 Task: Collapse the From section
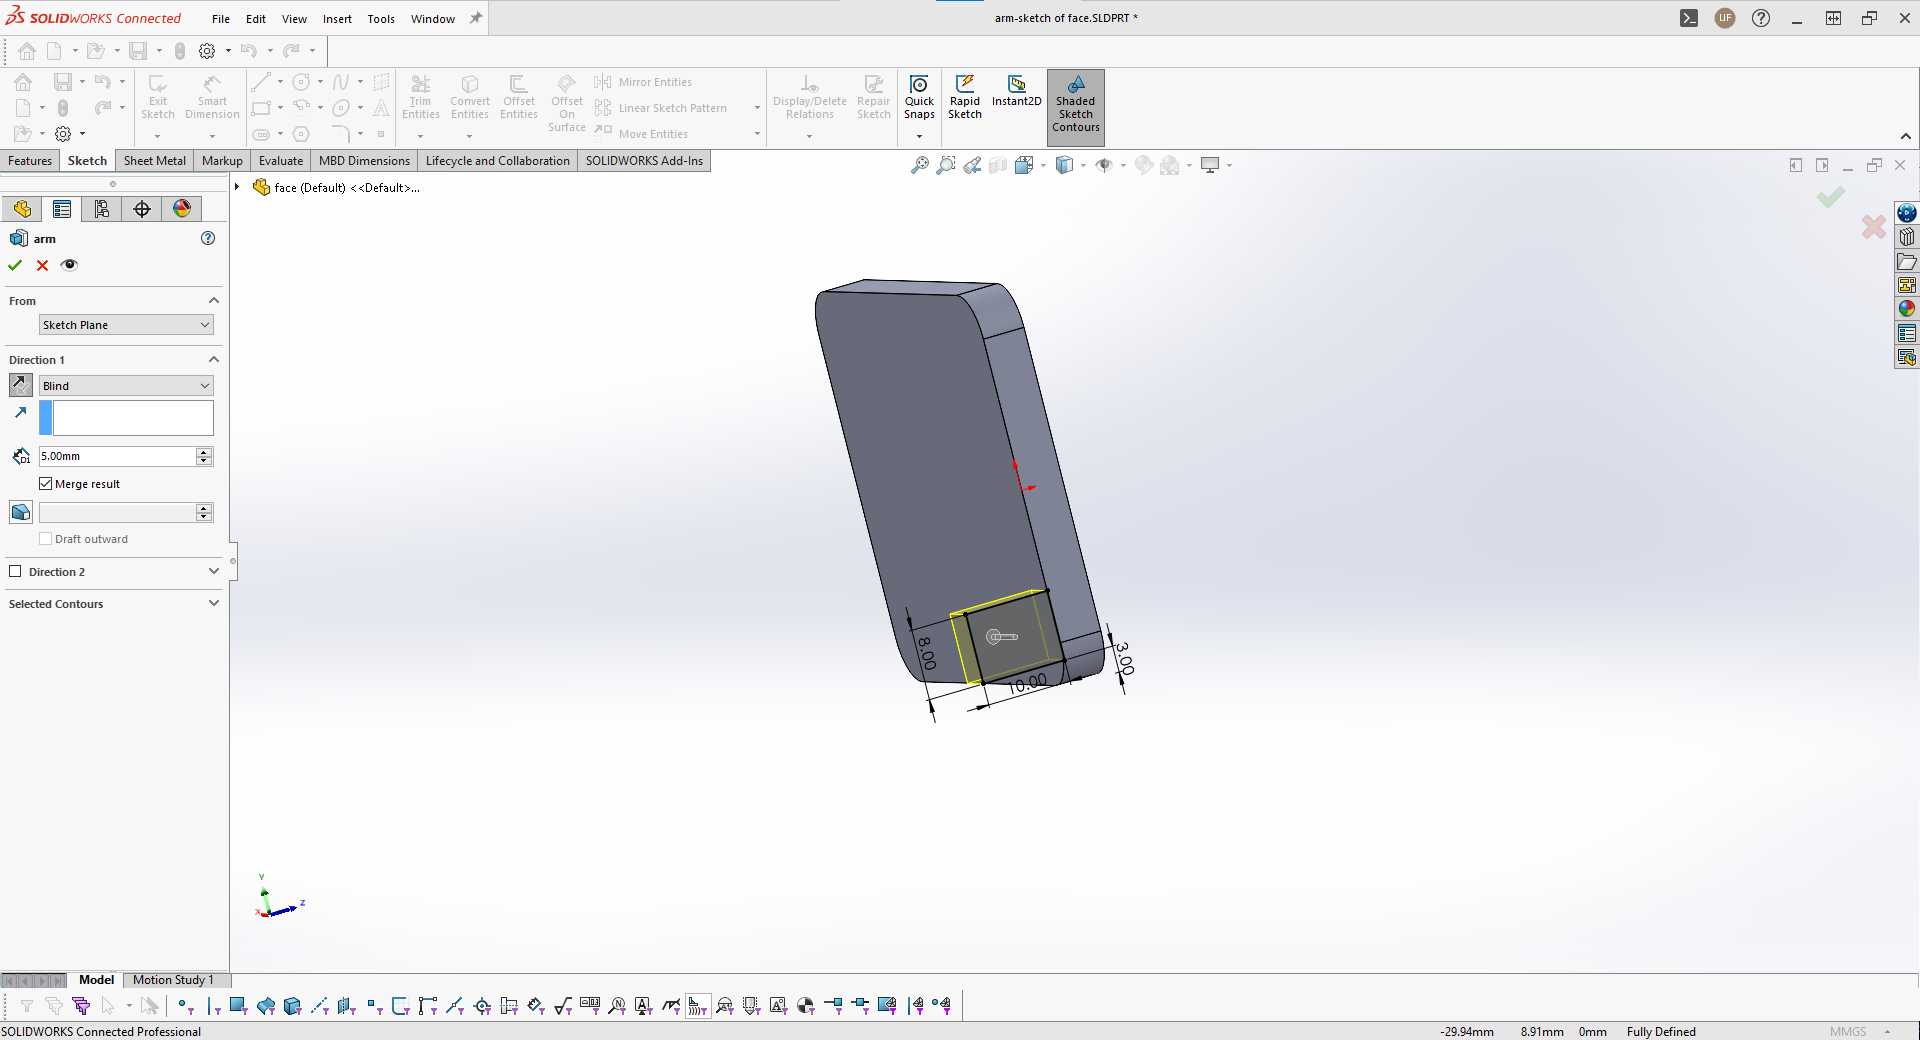tap(213, 300)
